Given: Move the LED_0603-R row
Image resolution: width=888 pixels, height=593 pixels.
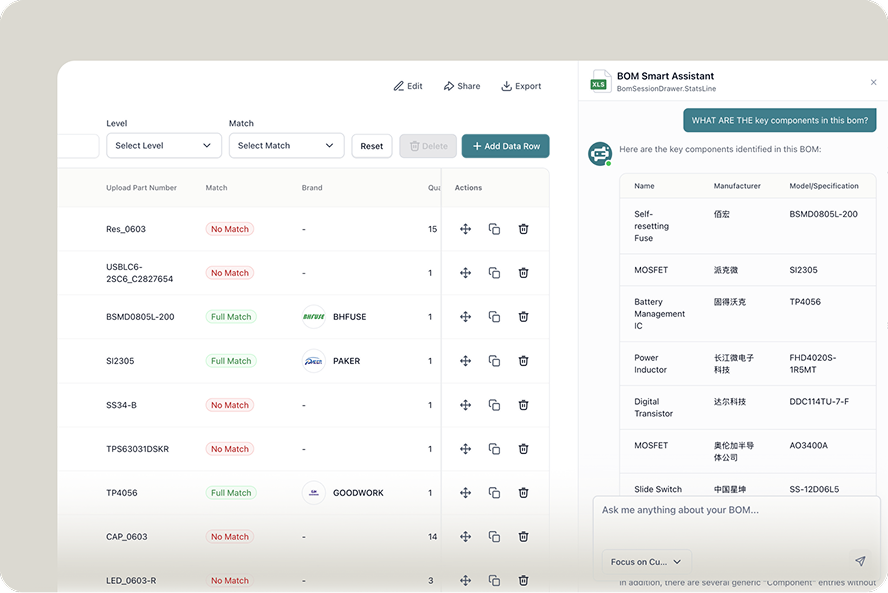Looking at the screenshot, I should coord(466,581).
